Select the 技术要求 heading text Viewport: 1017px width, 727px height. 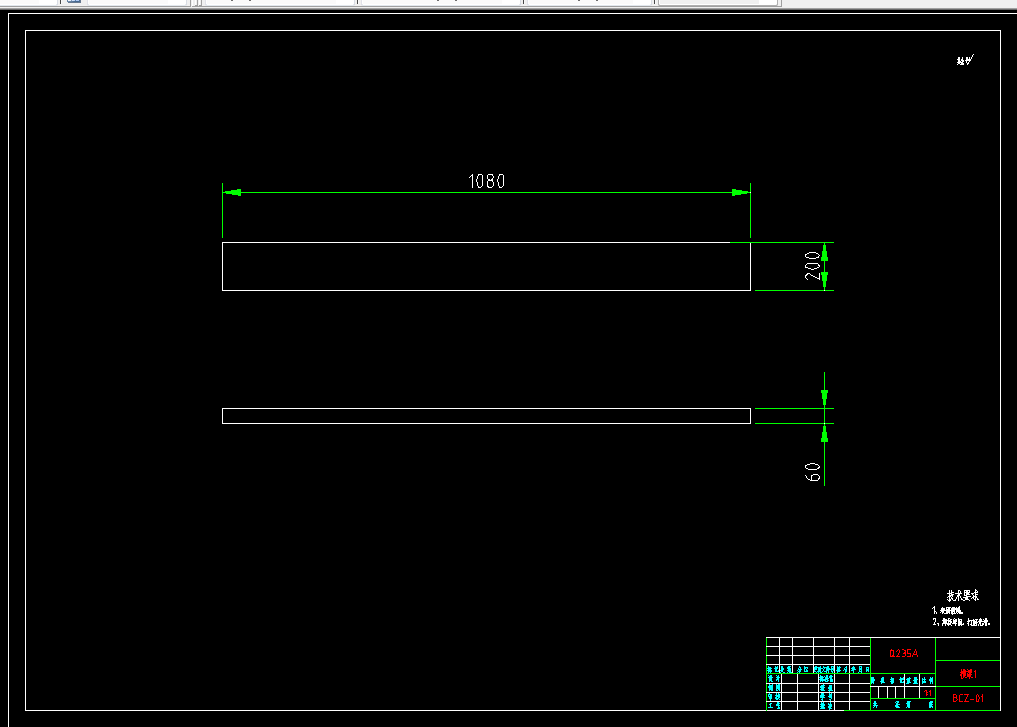click(x=963, y=595)
